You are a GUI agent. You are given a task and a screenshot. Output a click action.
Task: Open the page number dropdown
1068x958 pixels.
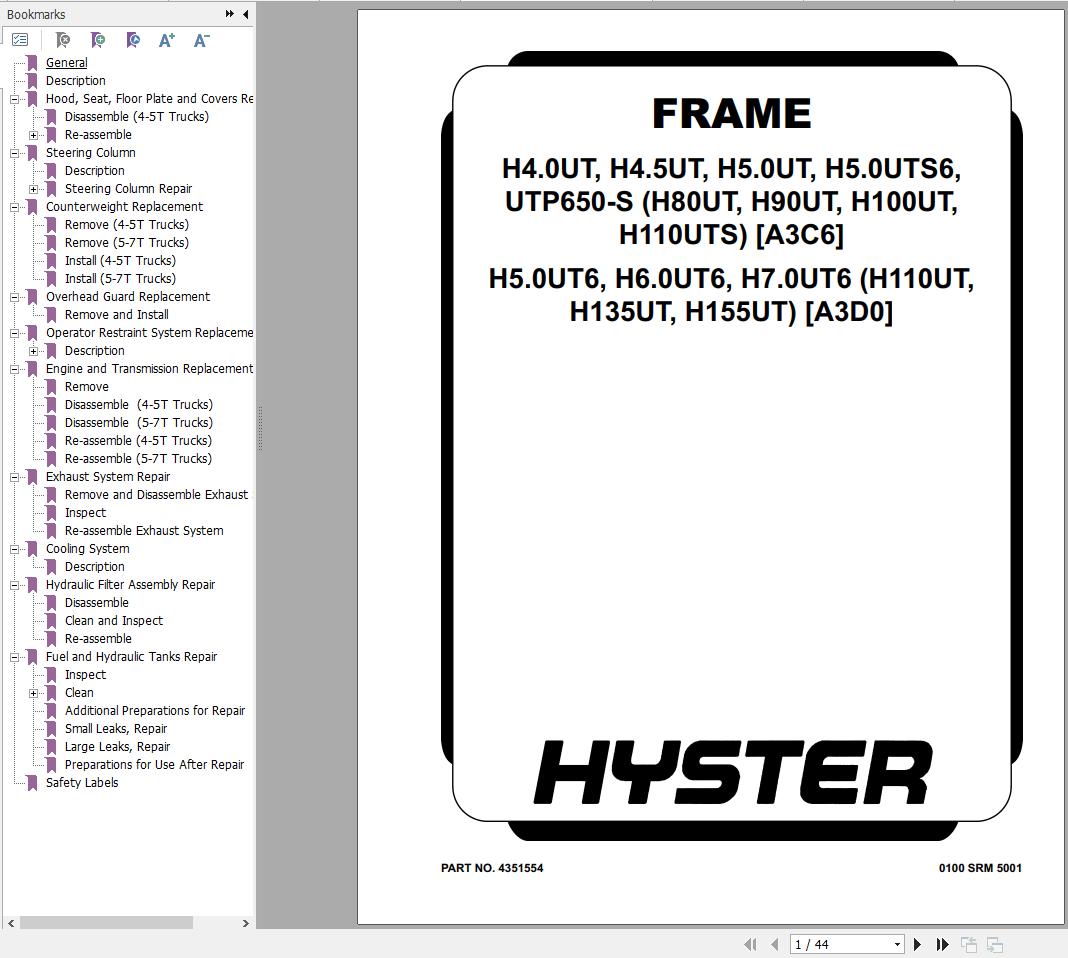pos(897,944)
